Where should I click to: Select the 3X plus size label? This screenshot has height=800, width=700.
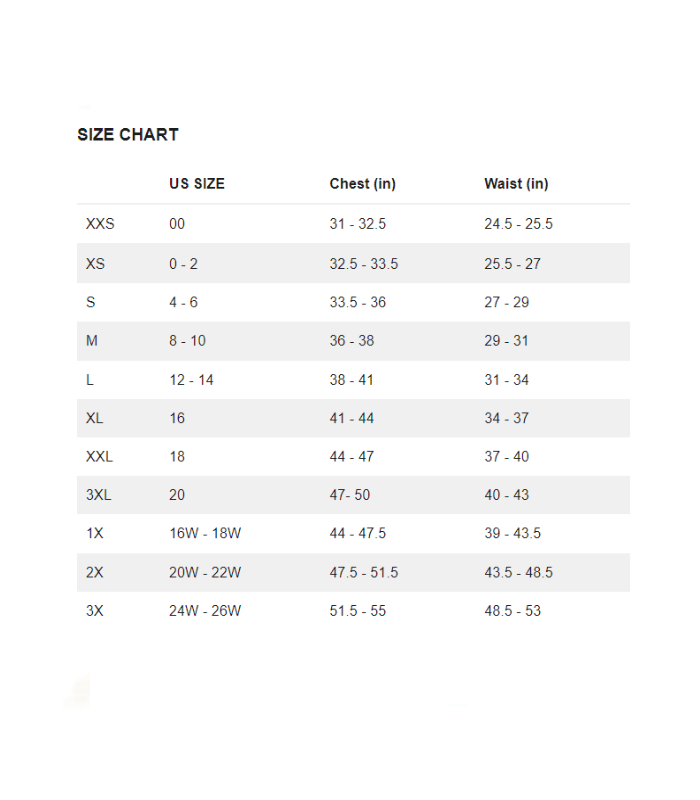click(95, 611)
